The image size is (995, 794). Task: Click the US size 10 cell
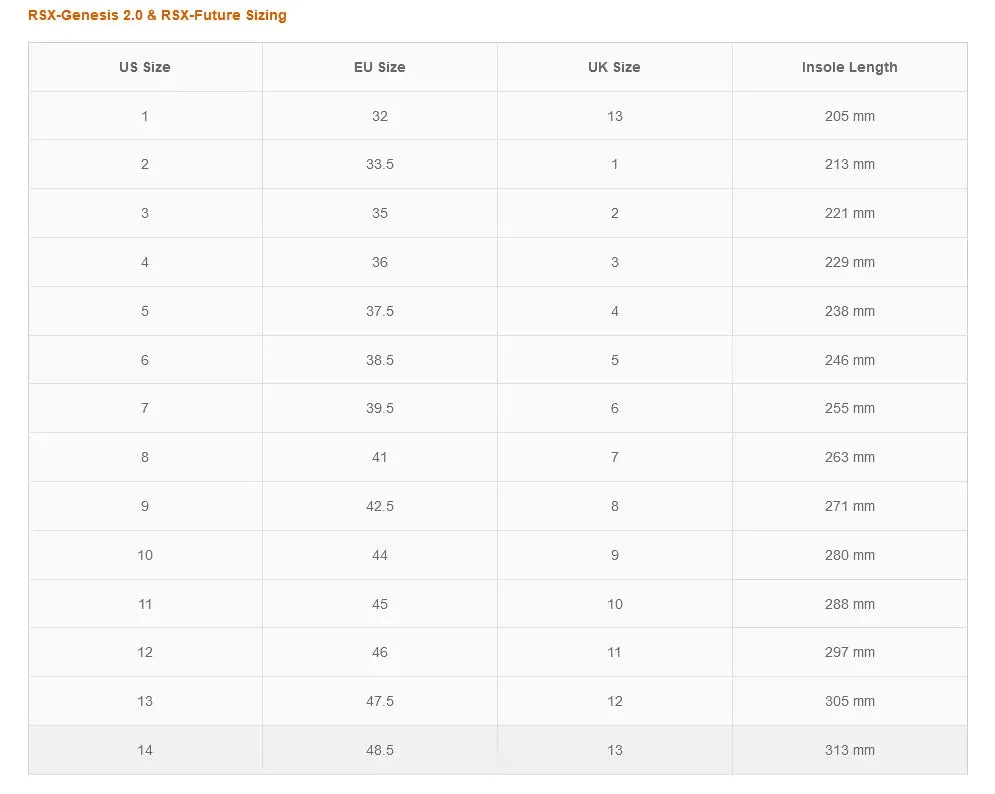click(x=145, y=555)
